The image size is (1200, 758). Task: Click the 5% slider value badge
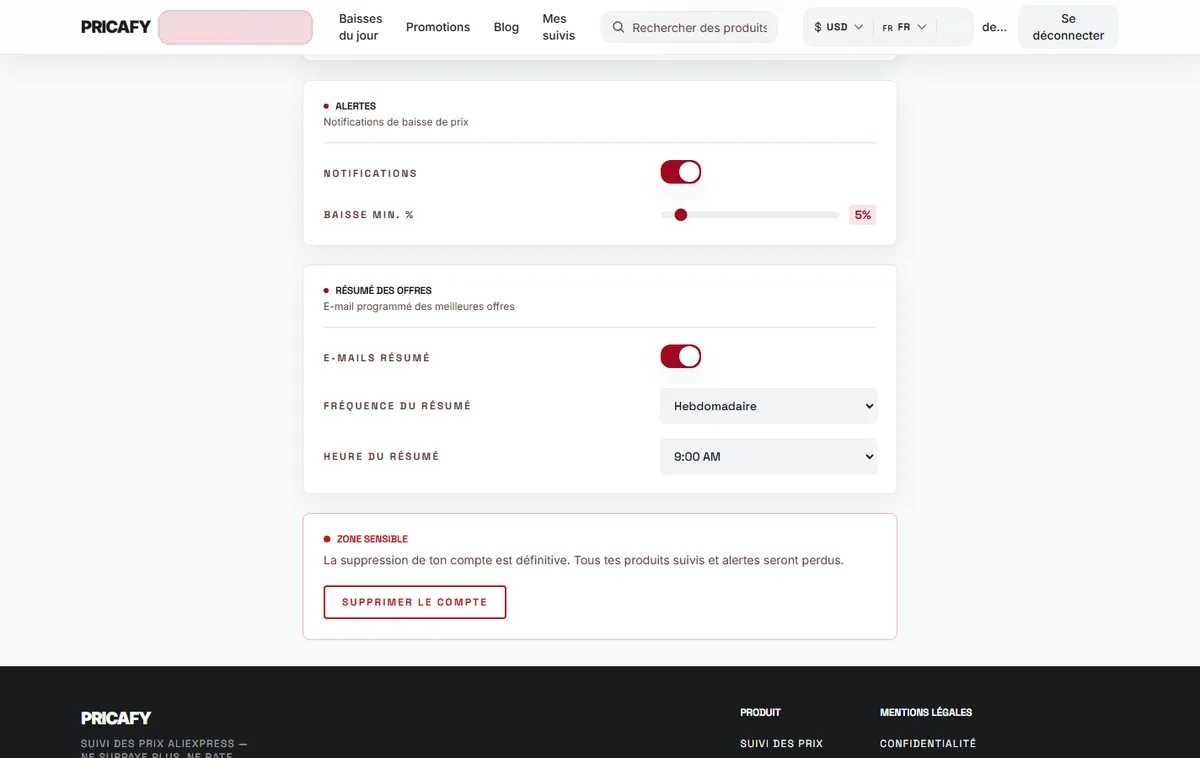tap(863, 214)
